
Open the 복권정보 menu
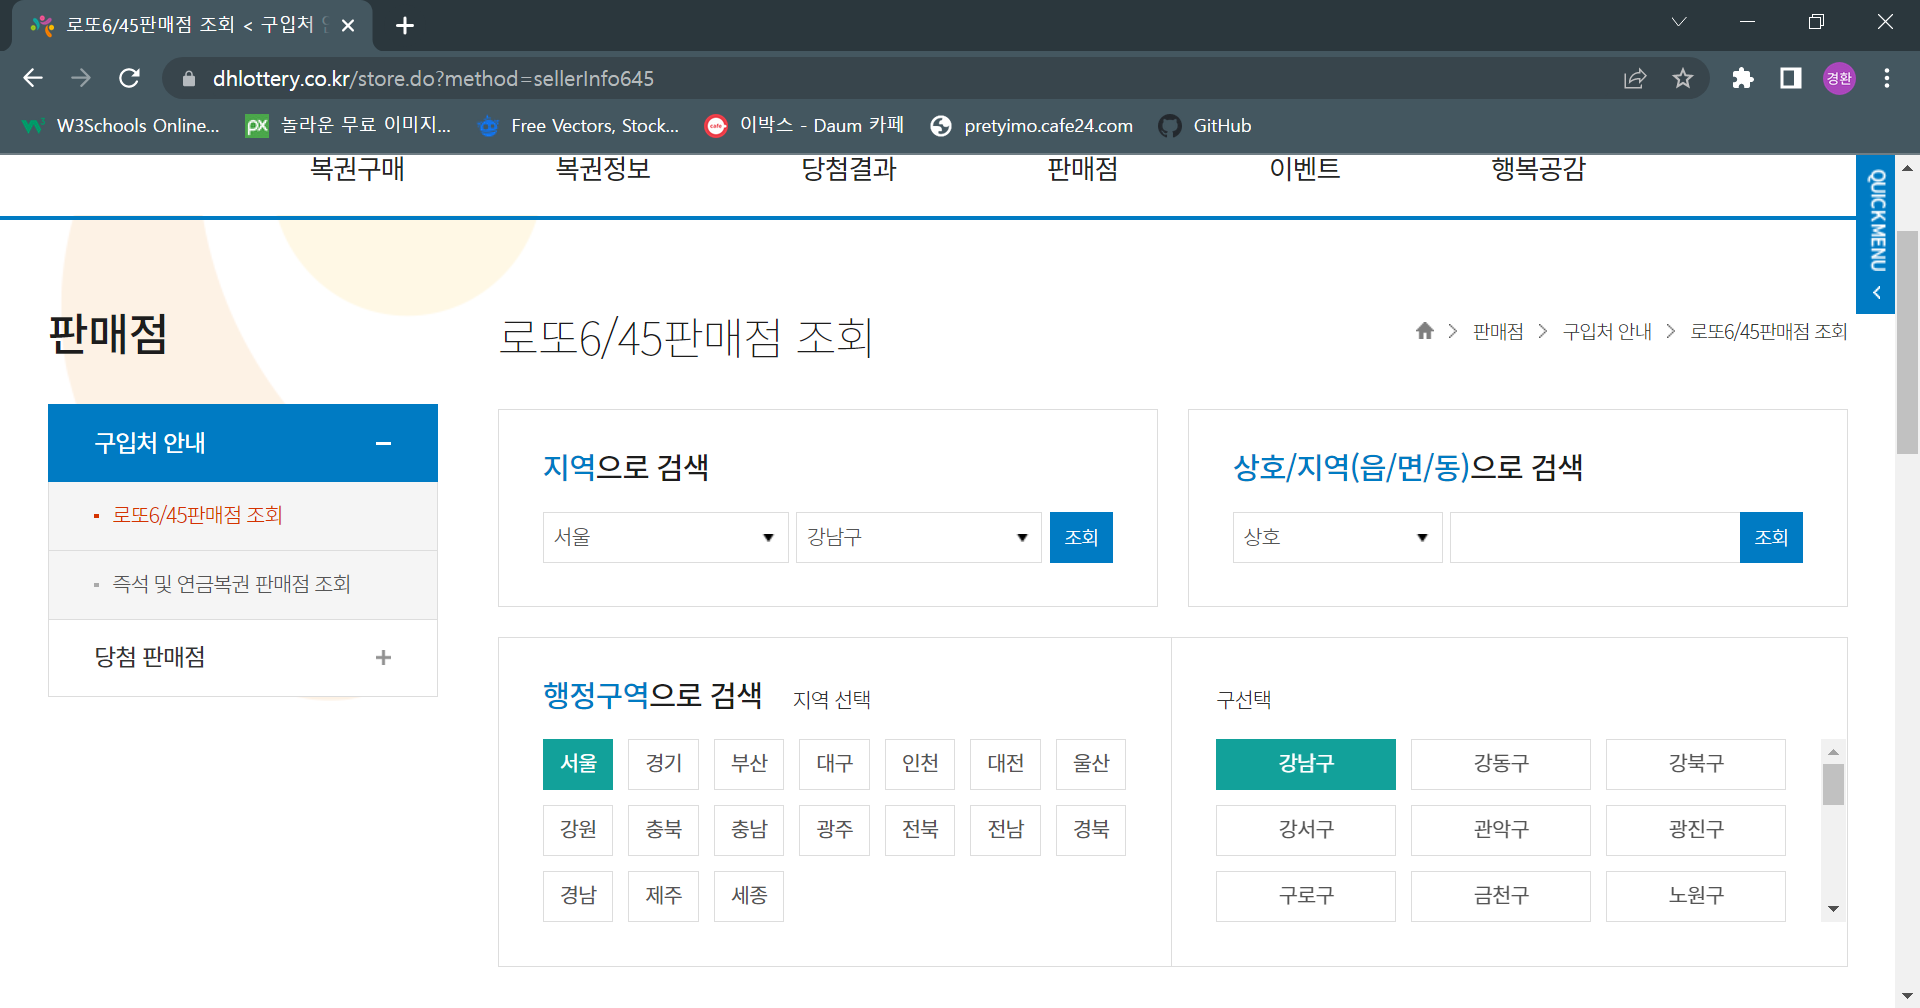point(603,169)
